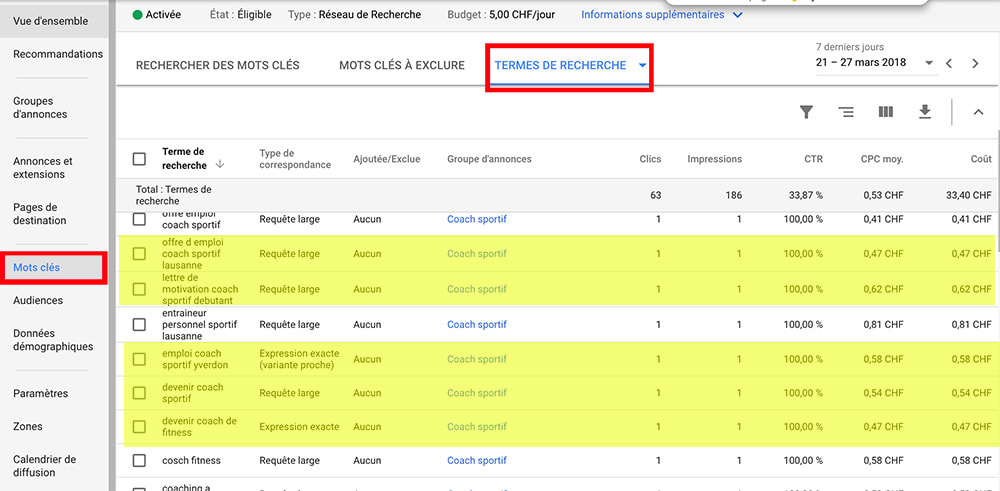1000x491 pixels.
Task: Tick the select-all checkbox in the header
Action: click(140, 159)
